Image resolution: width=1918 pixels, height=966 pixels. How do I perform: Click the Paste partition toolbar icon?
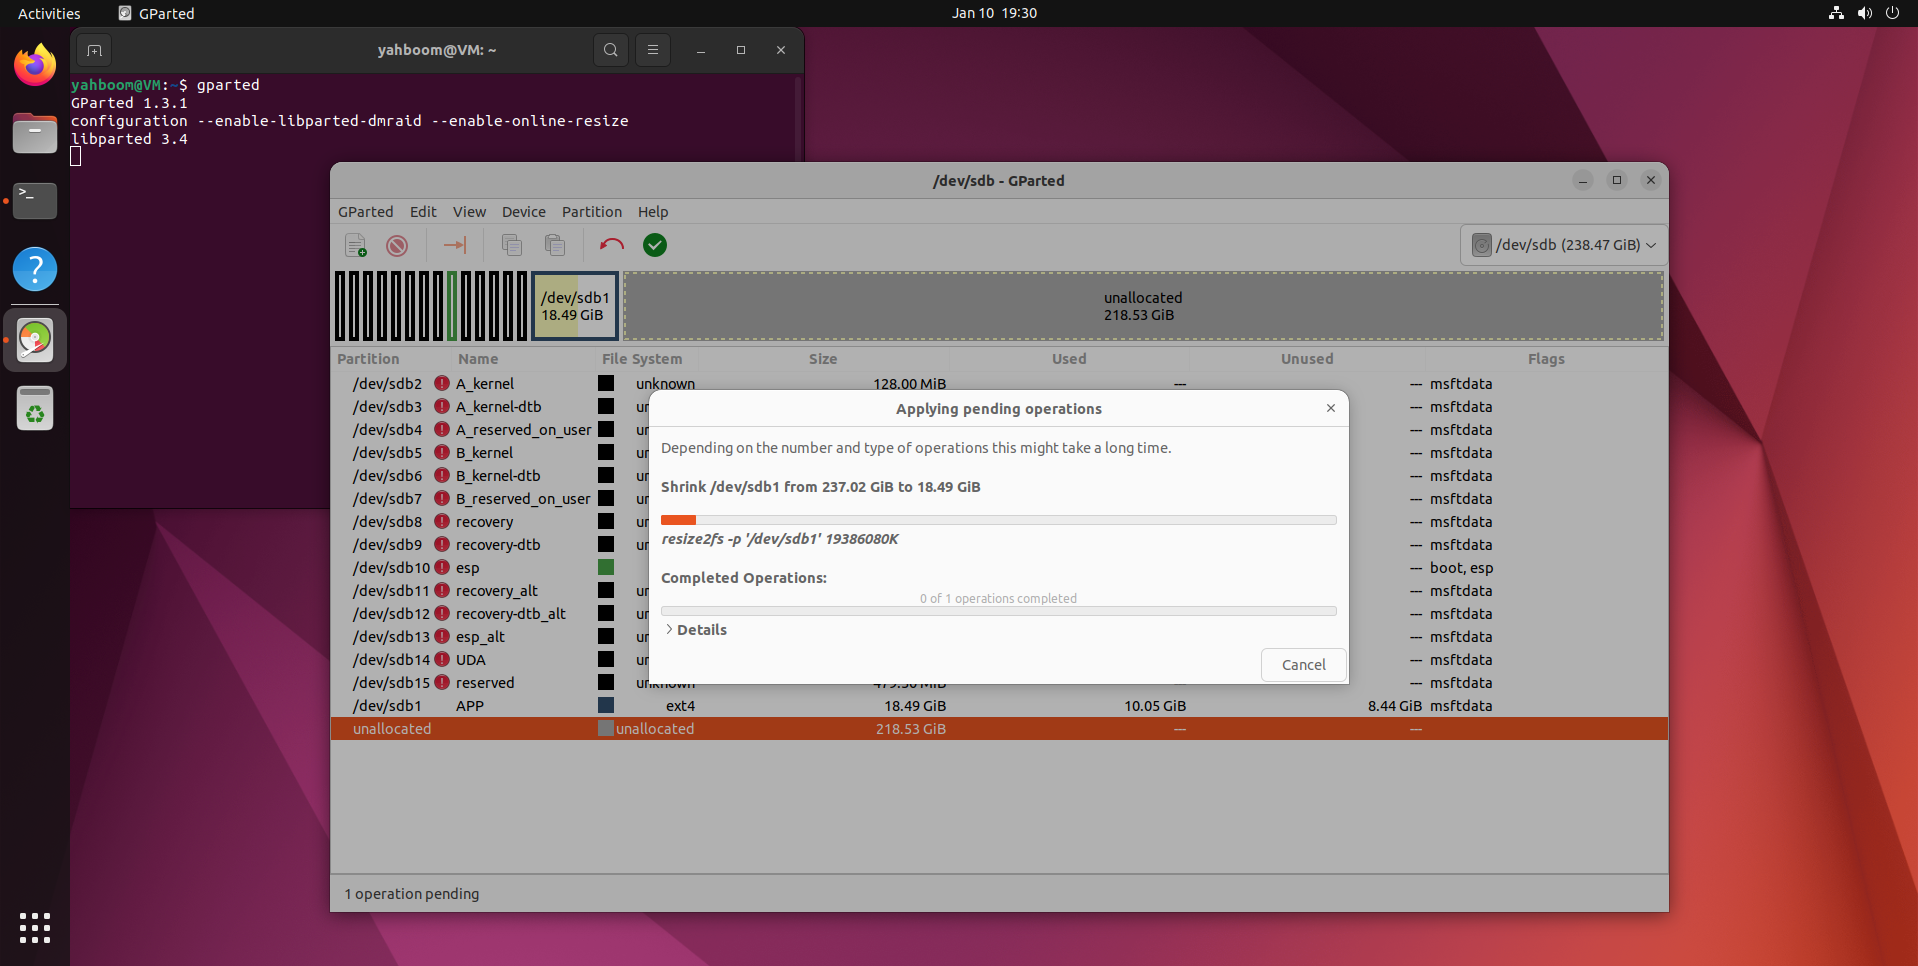[x=555, y=245]
